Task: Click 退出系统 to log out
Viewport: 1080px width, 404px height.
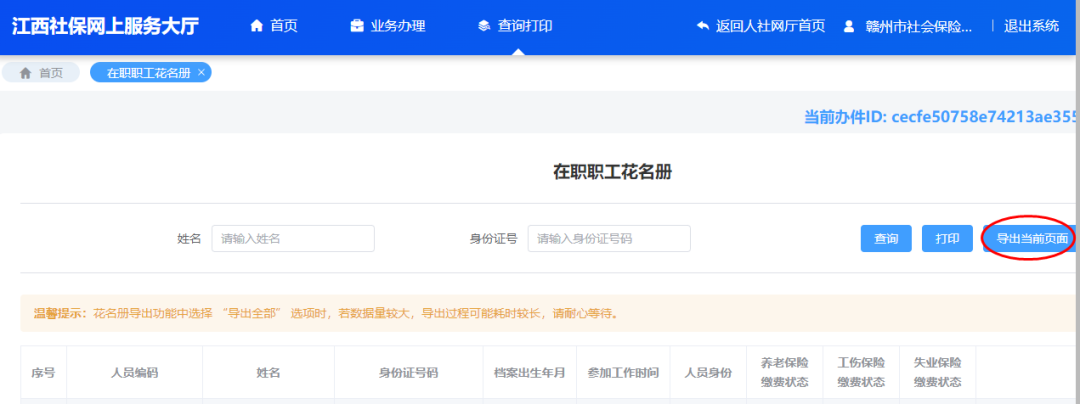Action: [x=1031, y=26]
